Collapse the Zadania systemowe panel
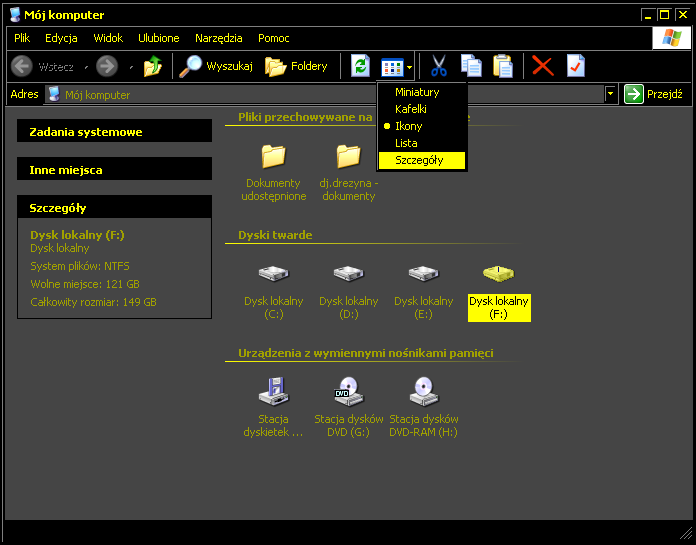This screenshot has width=696, height=545. [x=114, y=132]
